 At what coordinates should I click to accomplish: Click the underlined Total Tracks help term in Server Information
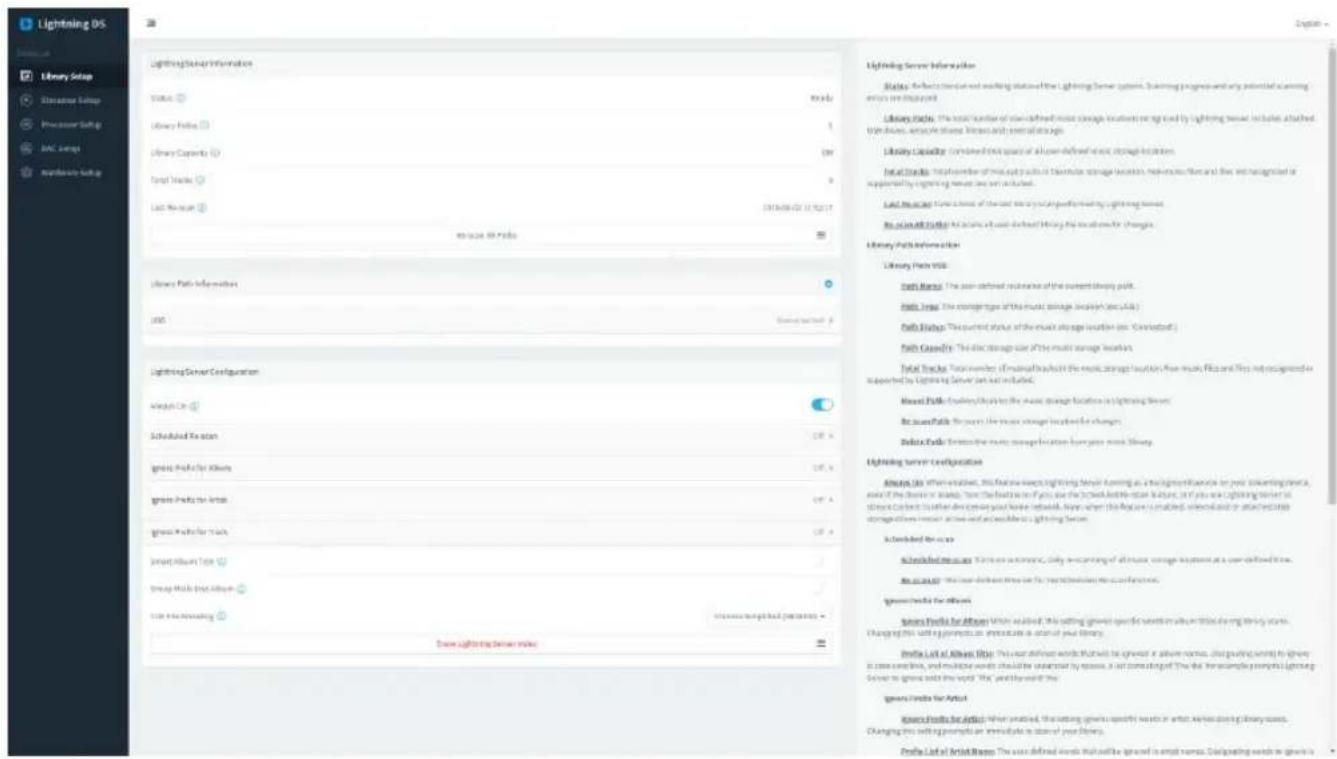point(907,172)
